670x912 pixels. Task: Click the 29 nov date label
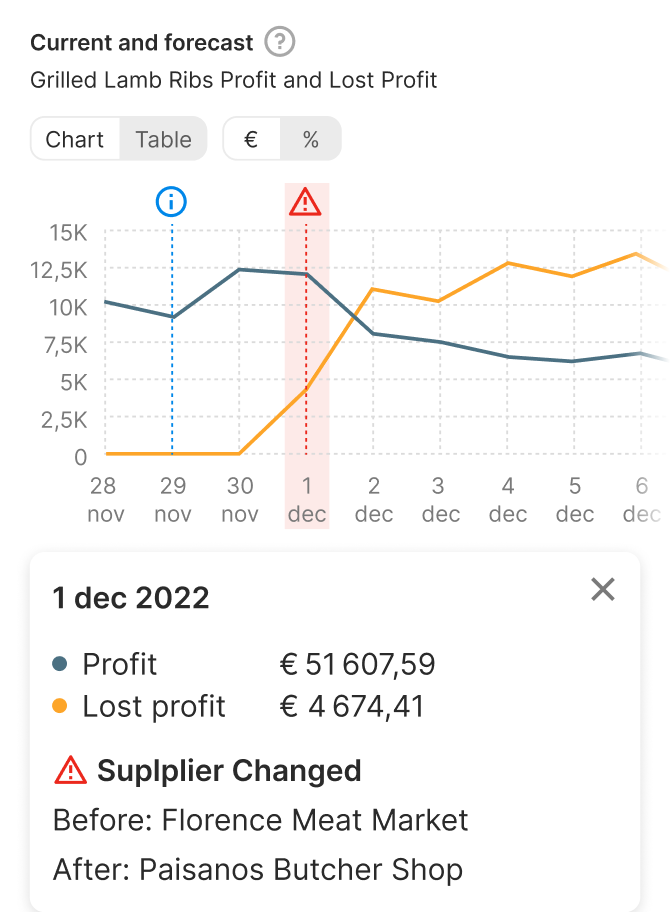[x=172, y=500]
